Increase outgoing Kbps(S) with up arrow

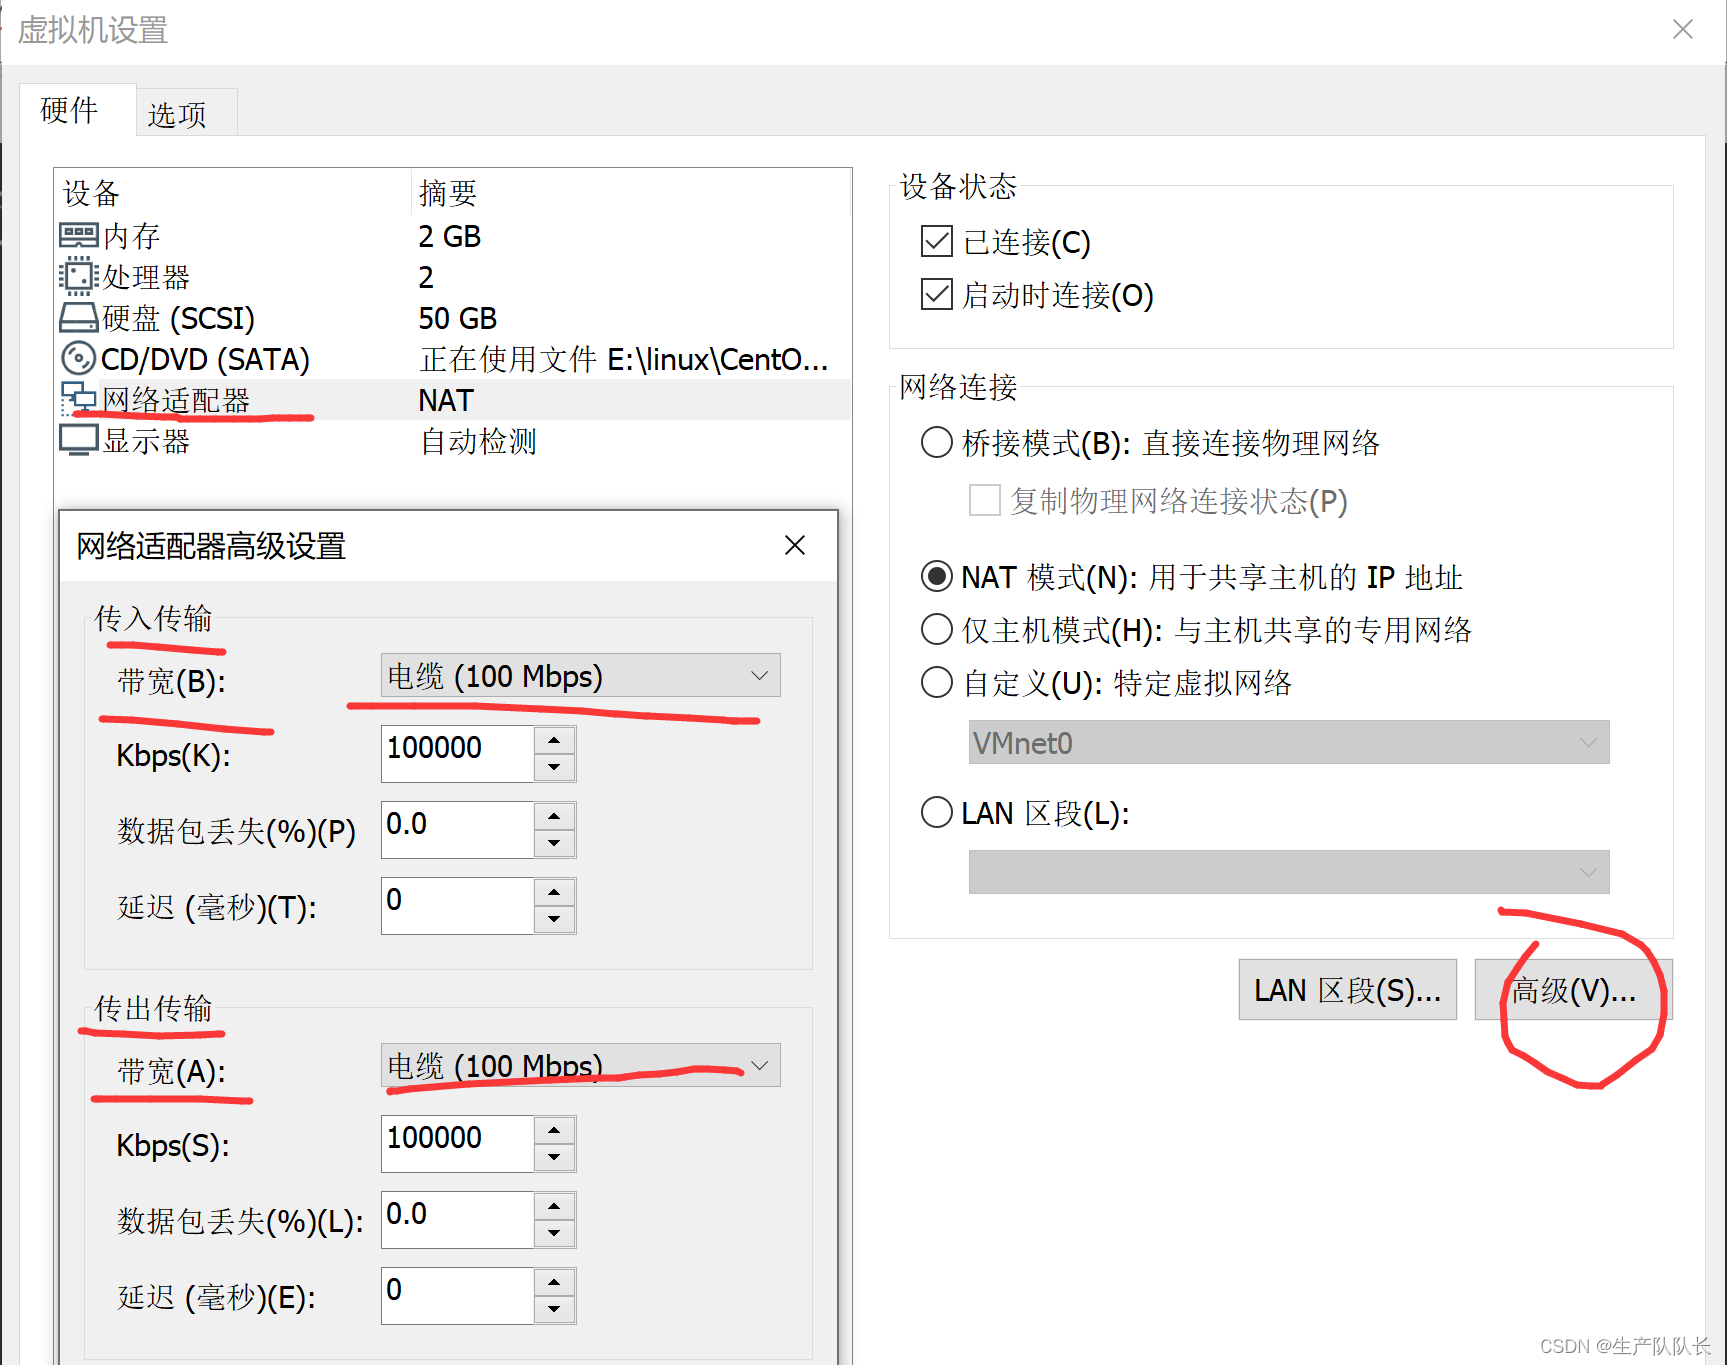tap(554, 1130)
